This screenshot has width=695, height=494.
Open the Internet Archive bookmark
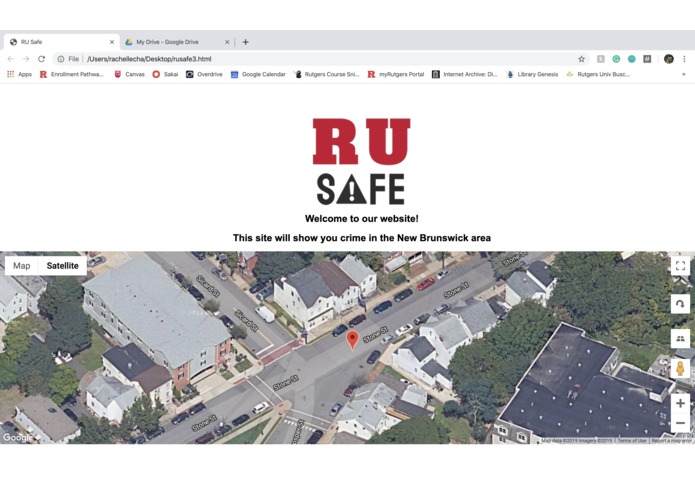point(465,74)
